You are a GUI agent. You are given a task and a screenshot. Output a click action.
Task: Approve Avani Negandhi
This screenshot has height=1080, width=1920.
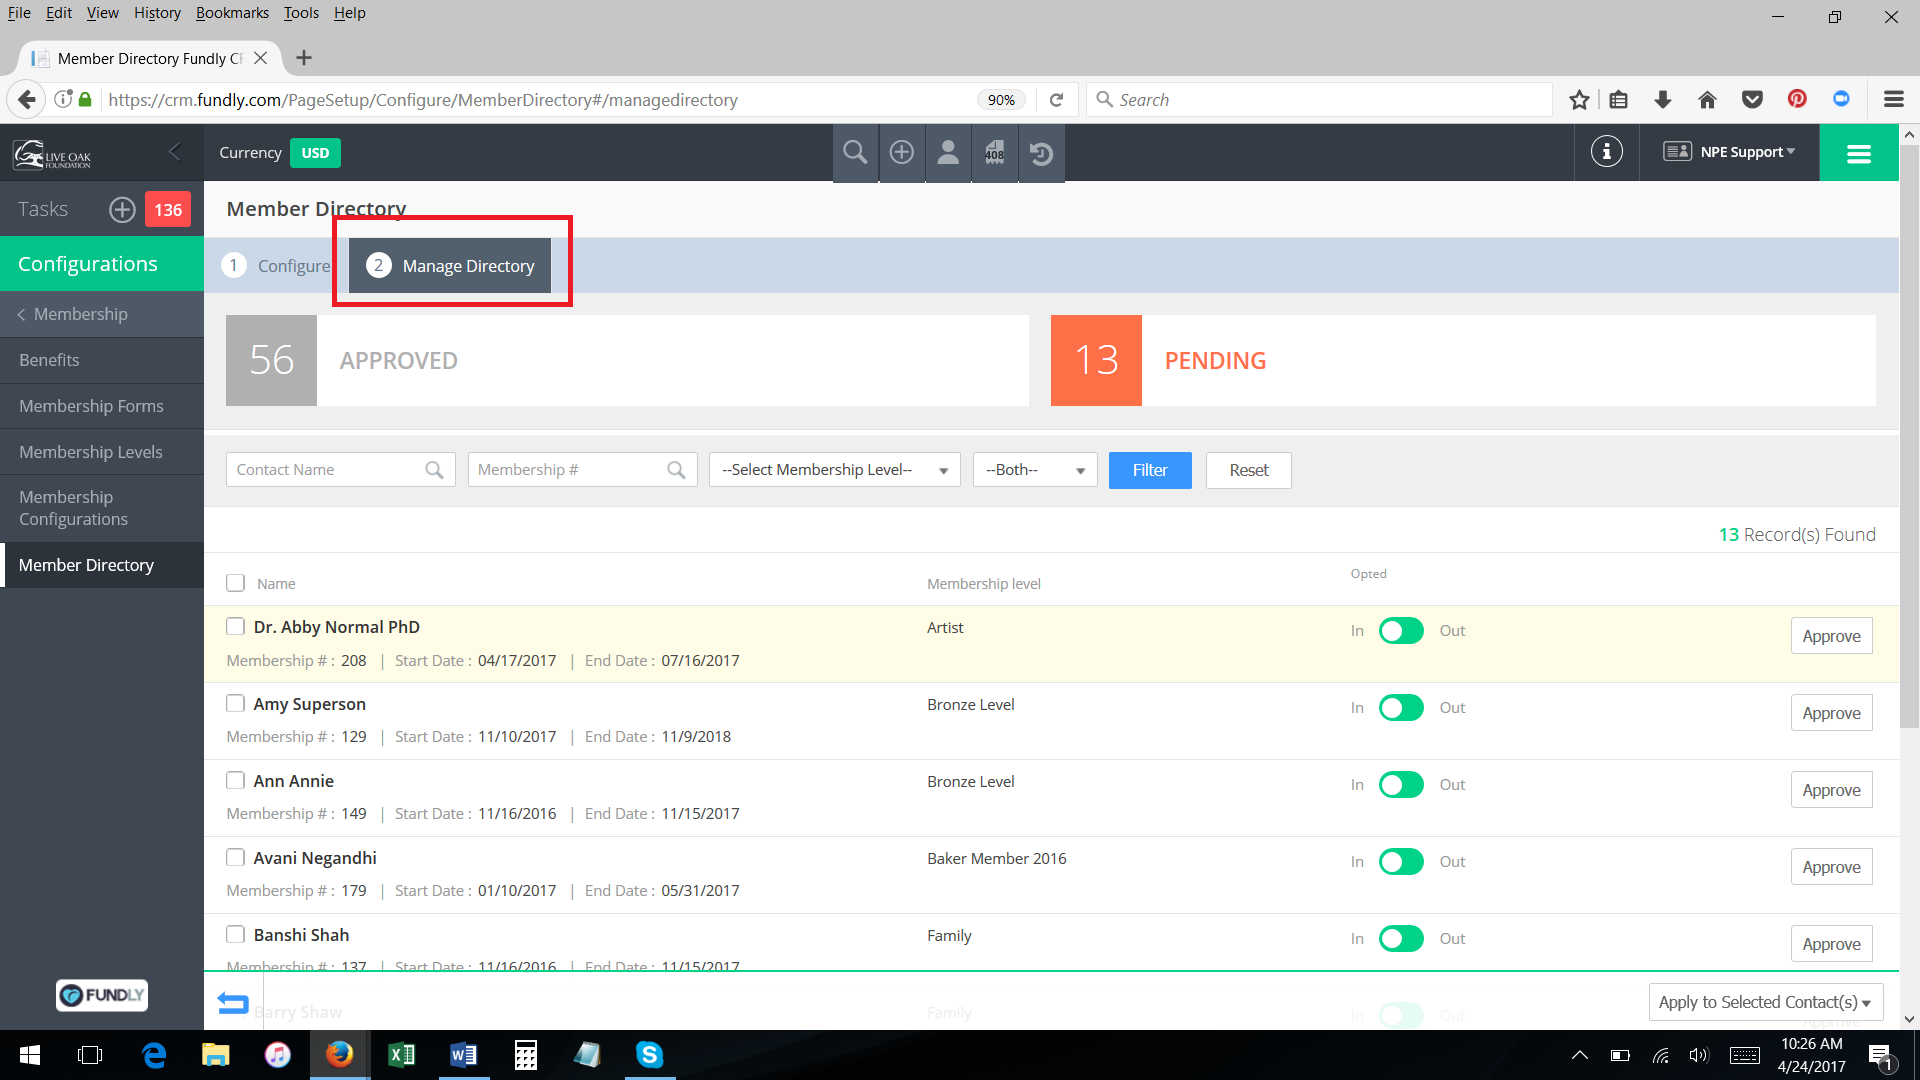(1831, 867)
